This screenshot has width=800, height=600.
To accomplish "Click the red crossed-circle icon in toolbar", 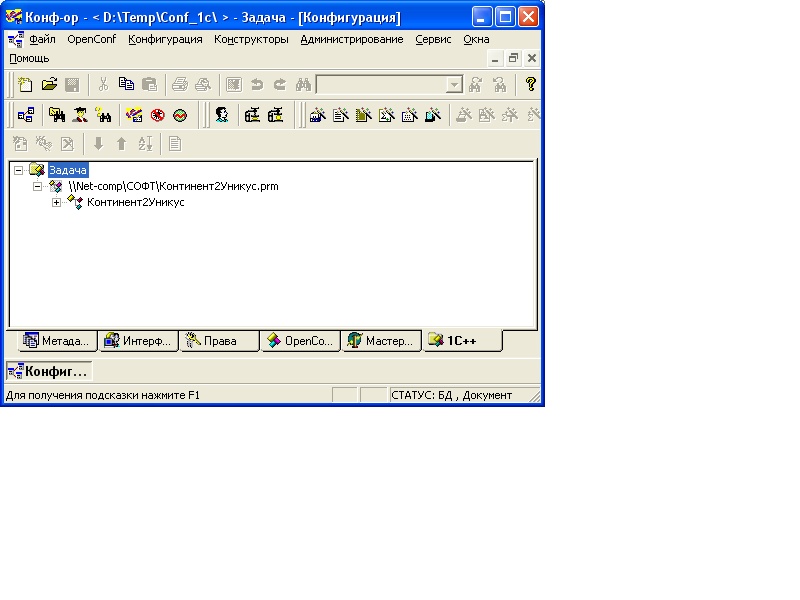I will coord(157,115).
